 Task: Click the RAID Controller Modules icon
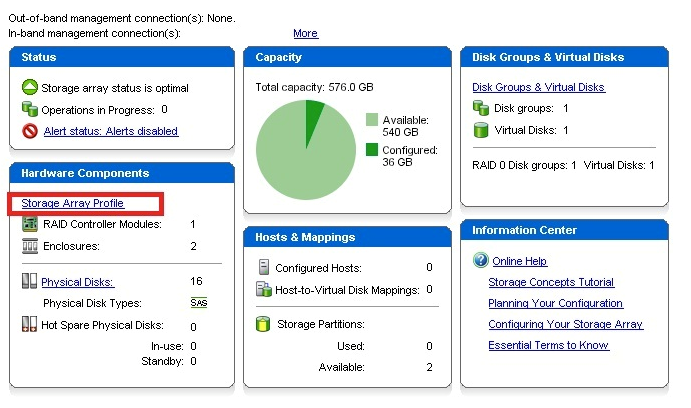[29, 225]
